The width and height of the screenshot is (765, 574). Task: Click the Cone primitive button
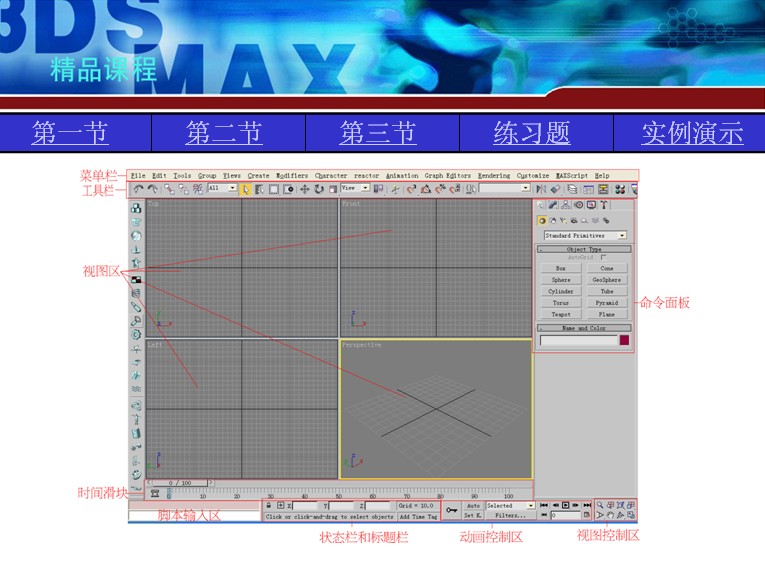pyautogui.click(x=607, y=268)
